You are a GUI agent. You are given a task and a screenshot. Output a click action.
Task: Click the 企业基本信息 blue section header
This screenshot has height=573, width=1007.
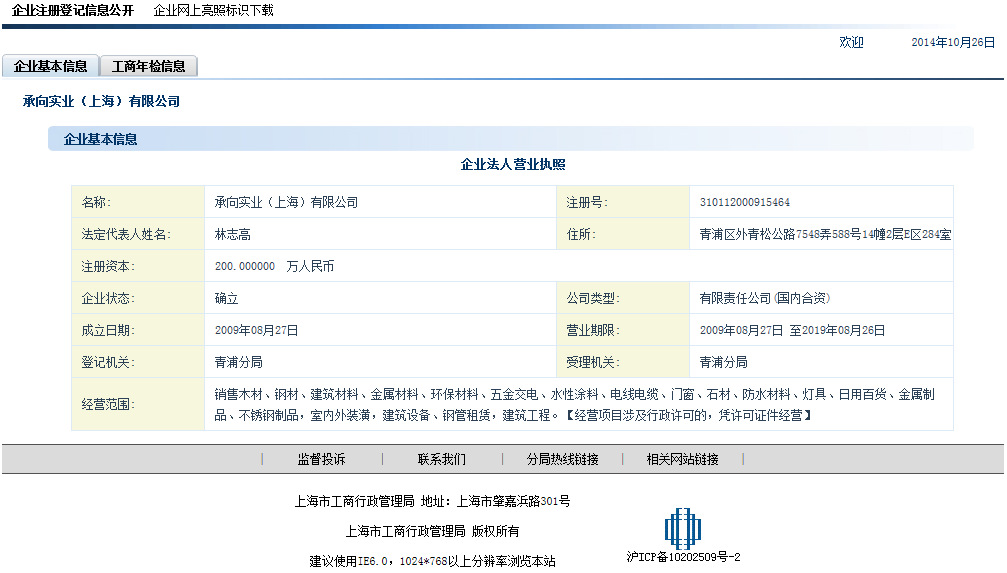pyautogui.click(x=101, y=140)
